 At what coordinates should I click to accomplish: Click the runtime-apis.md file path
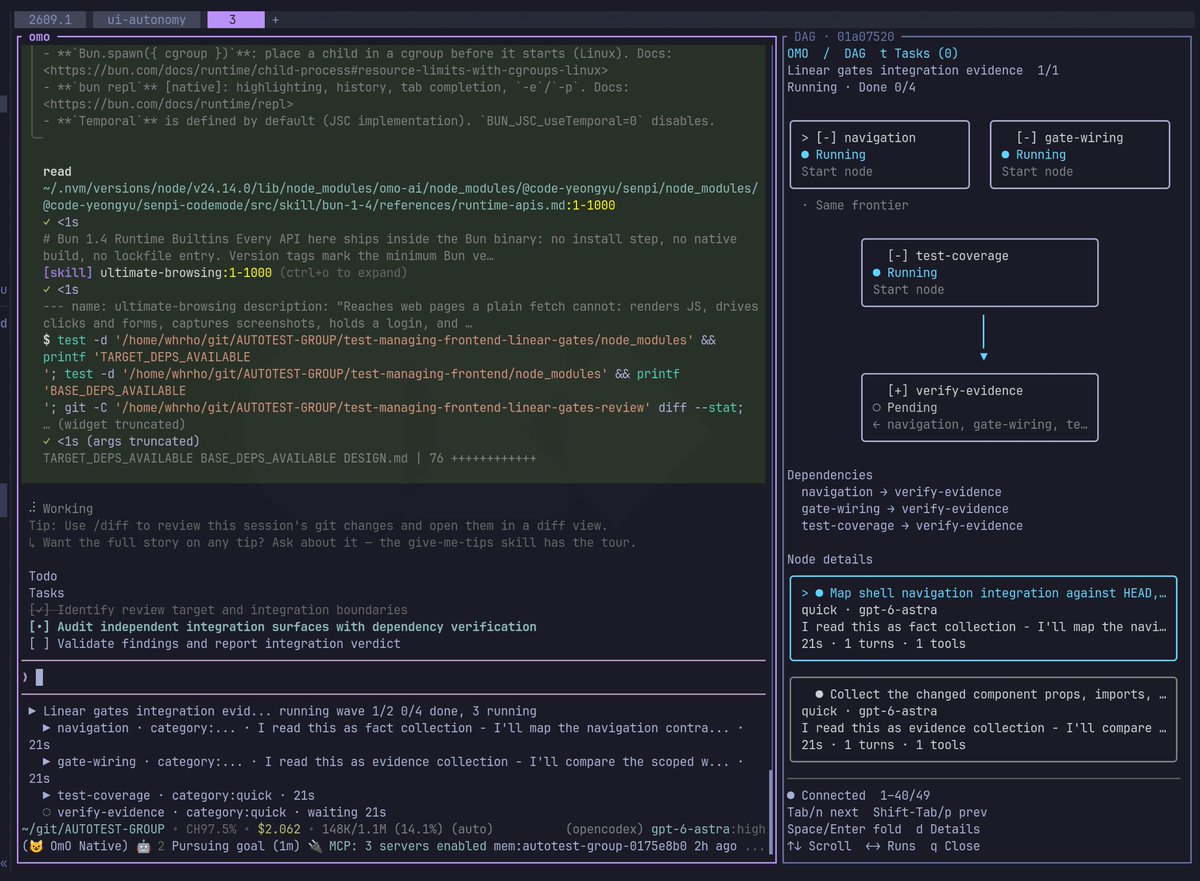pyautogui.click(x=400, y=197)
